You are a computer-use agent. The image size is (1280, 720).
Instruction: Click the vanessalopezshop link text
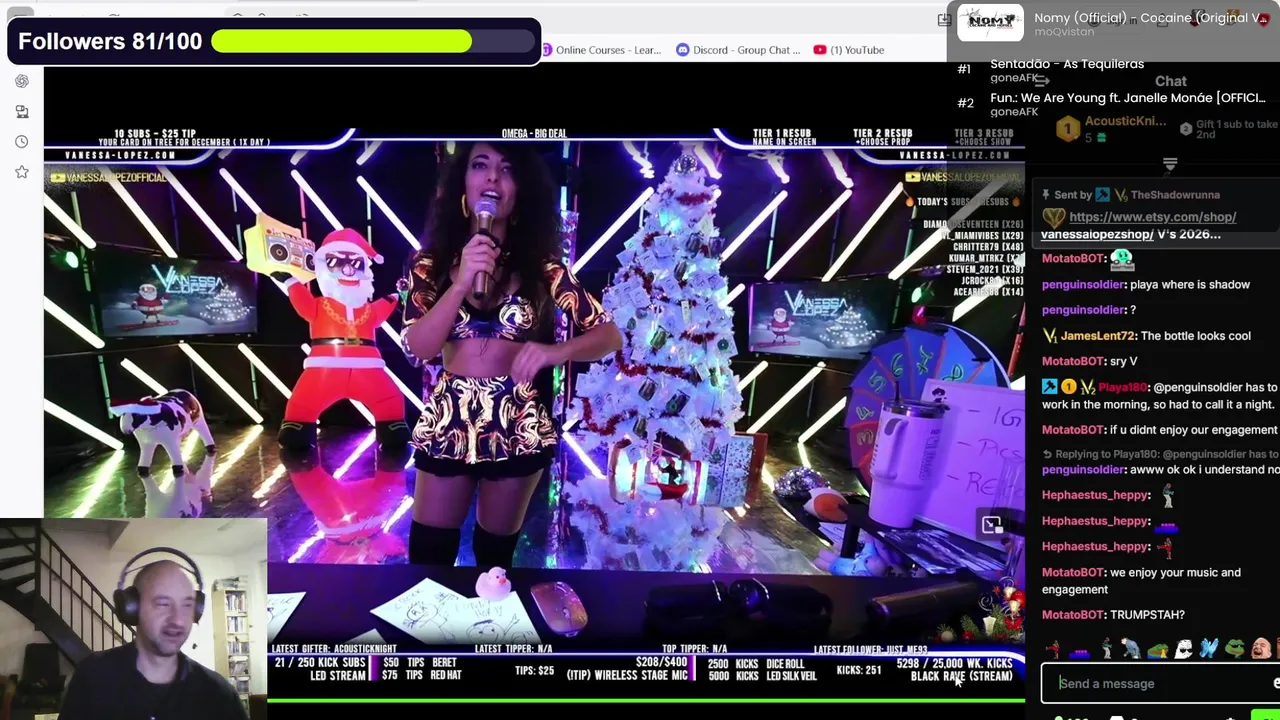click(1097, 234)
